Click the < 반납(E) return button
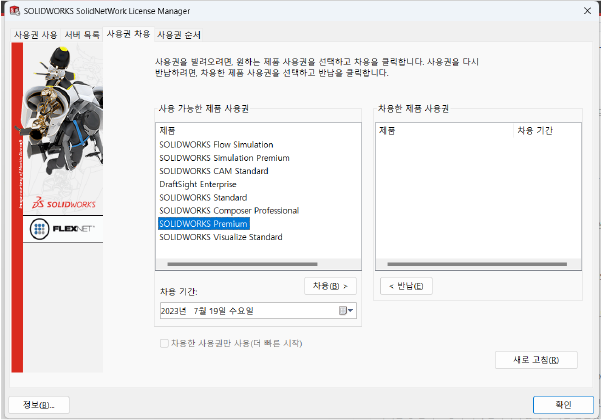Image resolution: width=601 pixels, height=420 pixels. click(406, 286)
